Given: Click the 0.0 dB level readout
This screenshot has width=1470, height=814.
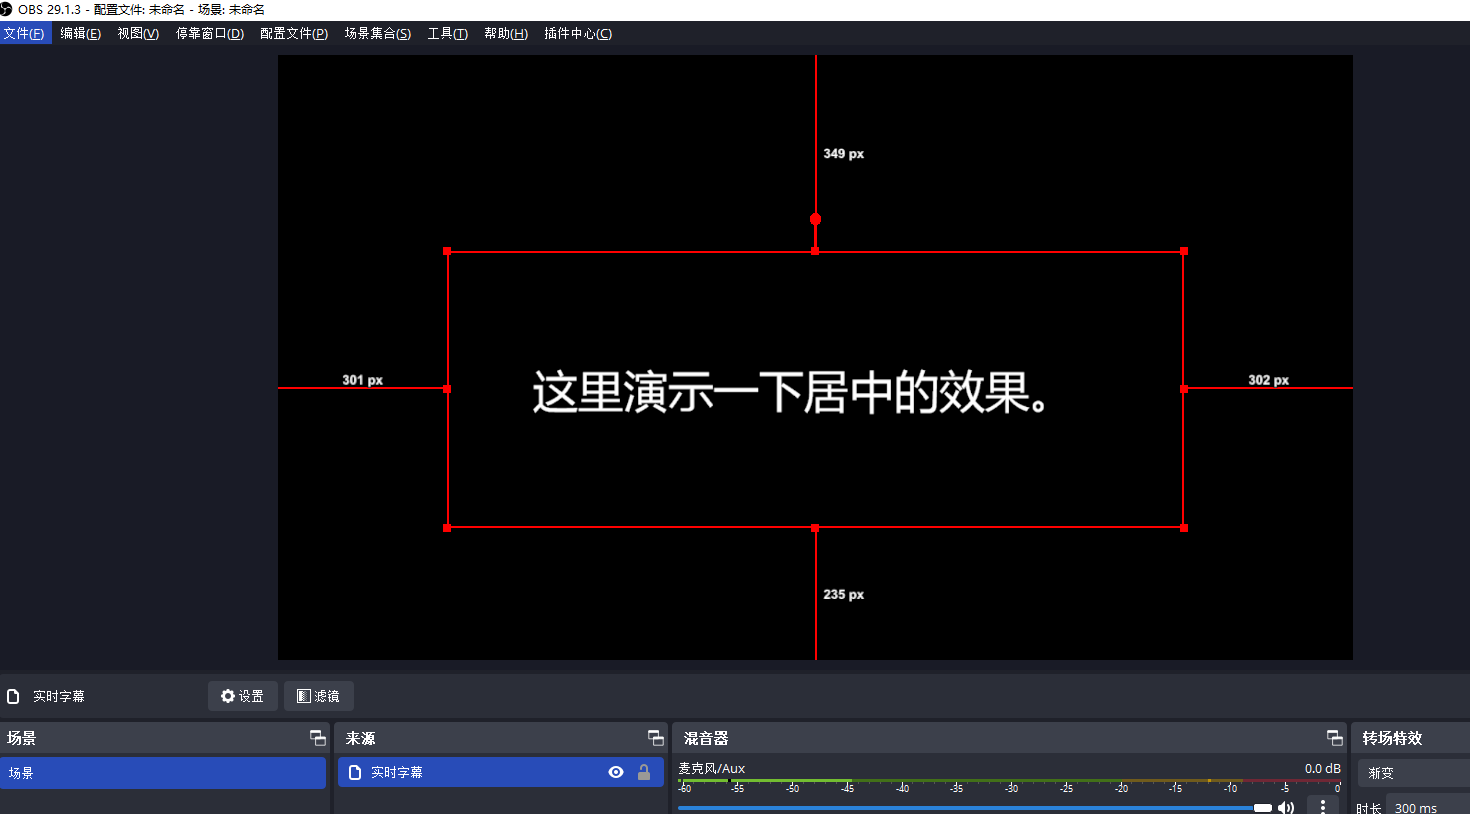Looking at the screenshot, I should pyautogui.click(x=1322, y=768).
